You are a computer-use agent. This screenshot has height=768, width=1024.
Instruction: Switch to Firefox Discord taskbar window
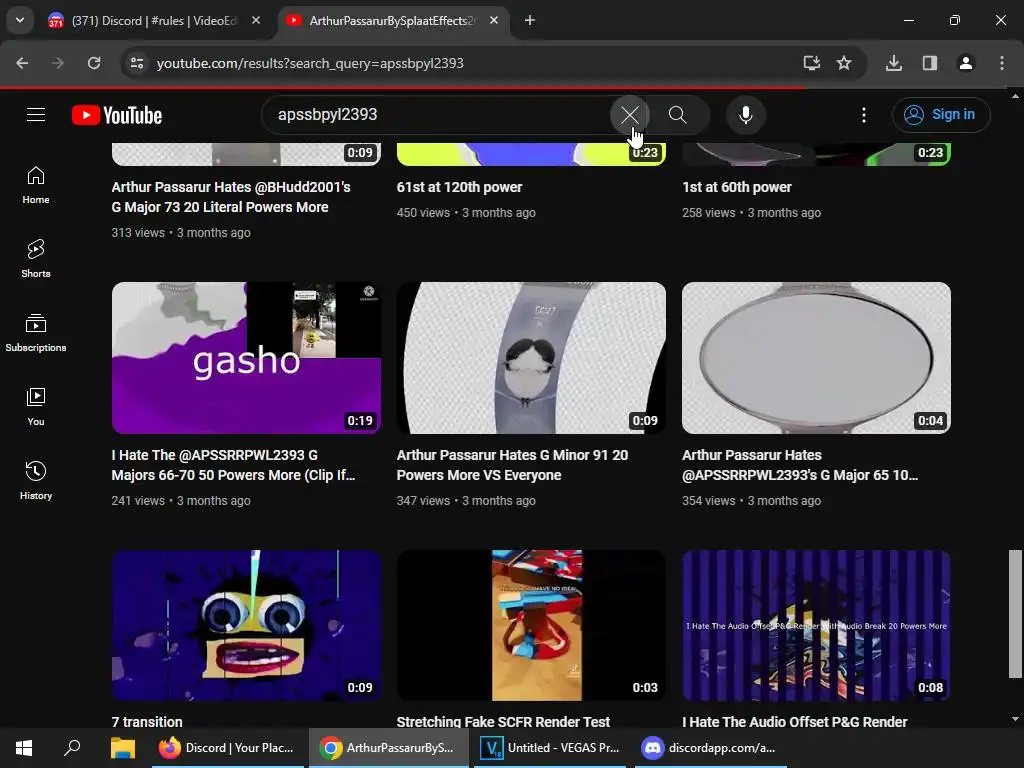227,748
